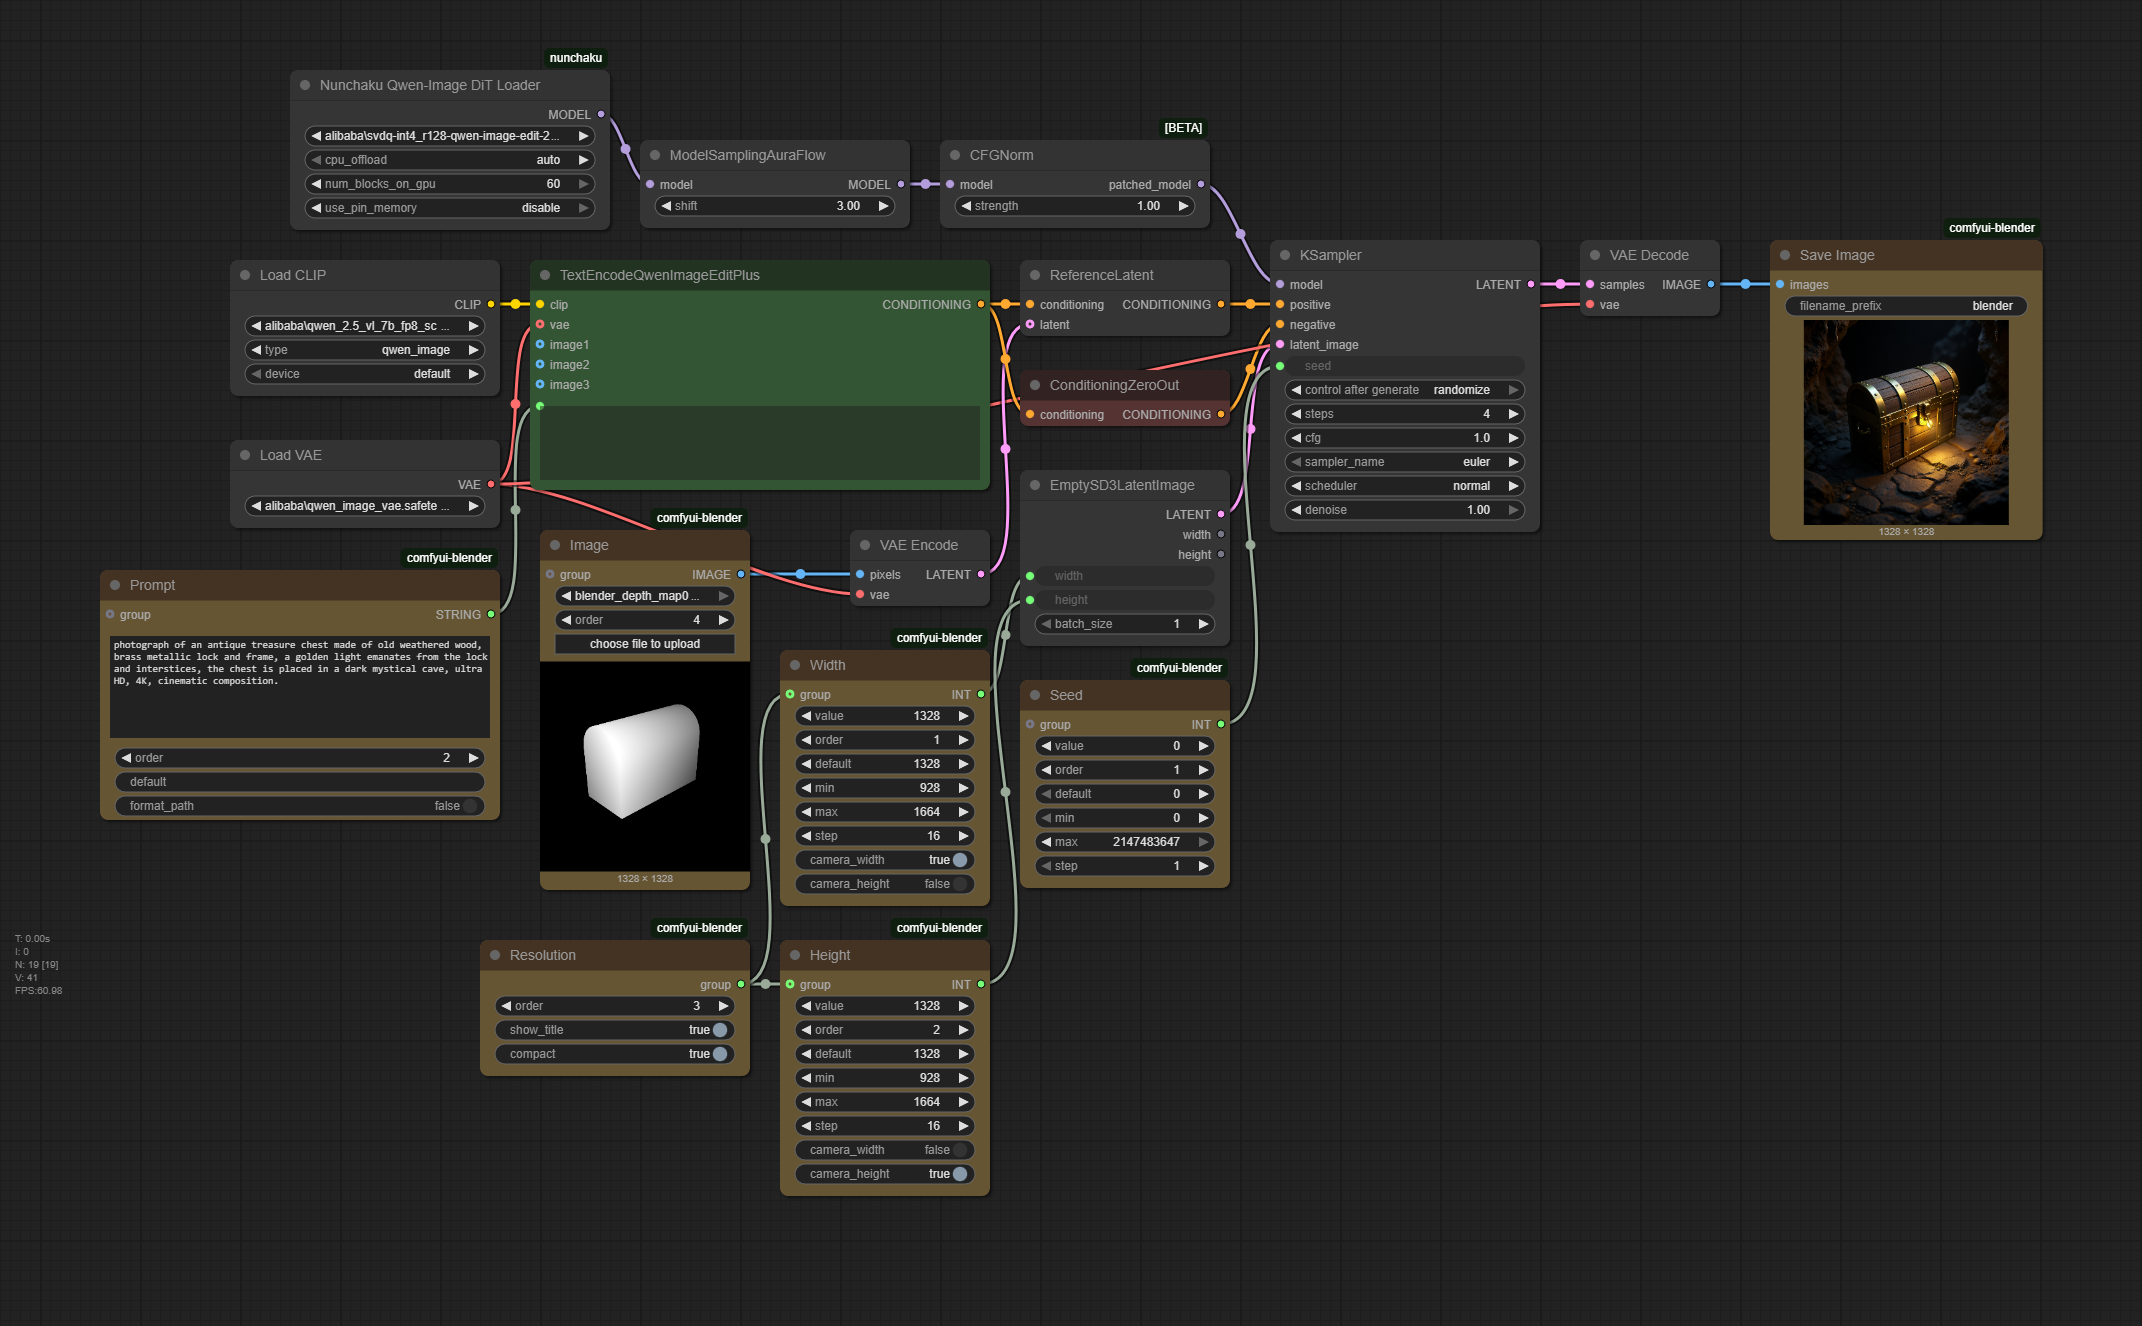Click the comfyui-blender badge above Seed node

[x=1179, y=668]
